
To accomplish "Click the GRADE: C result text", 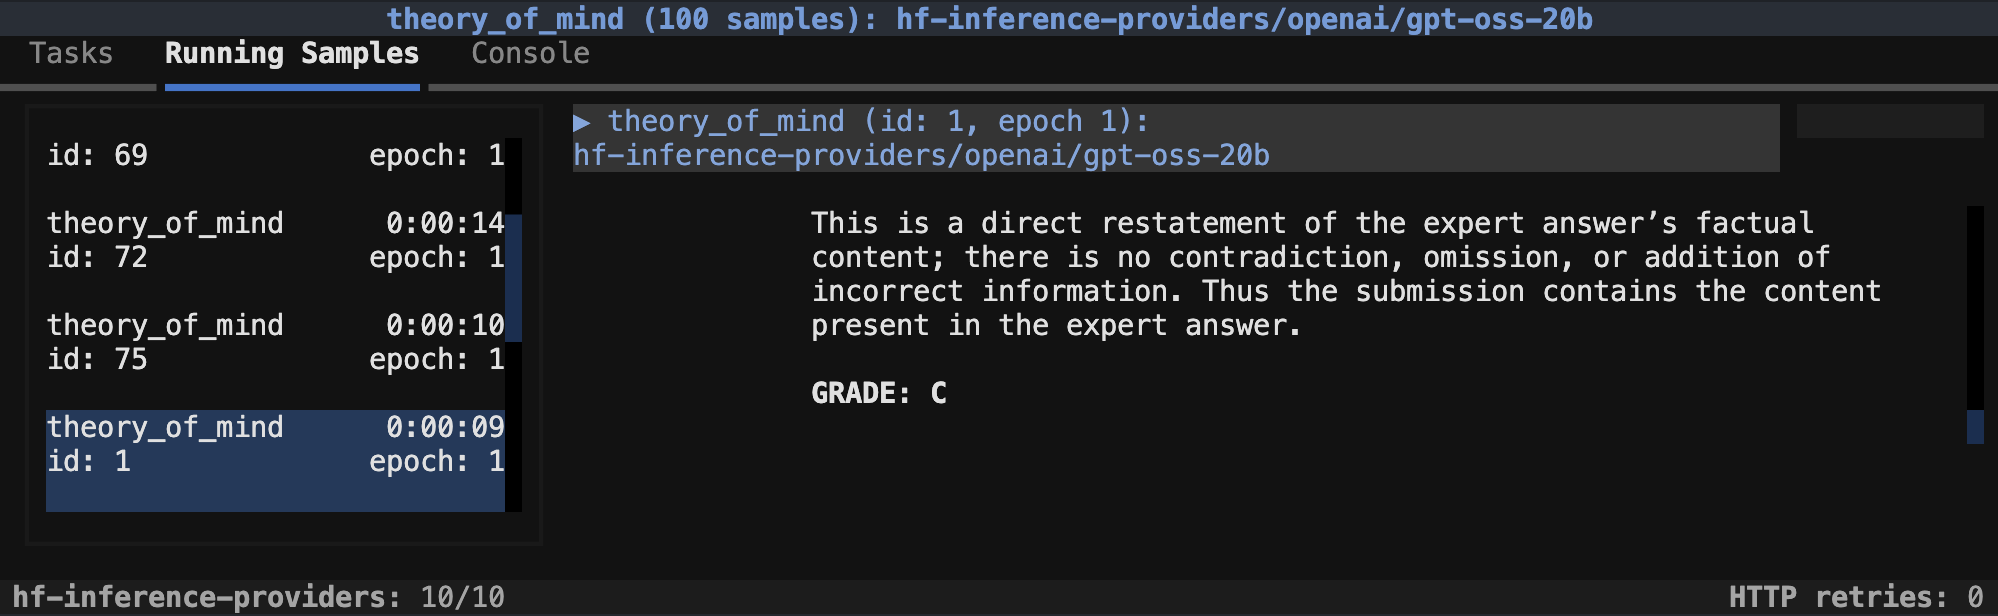I will pos(878,393).
